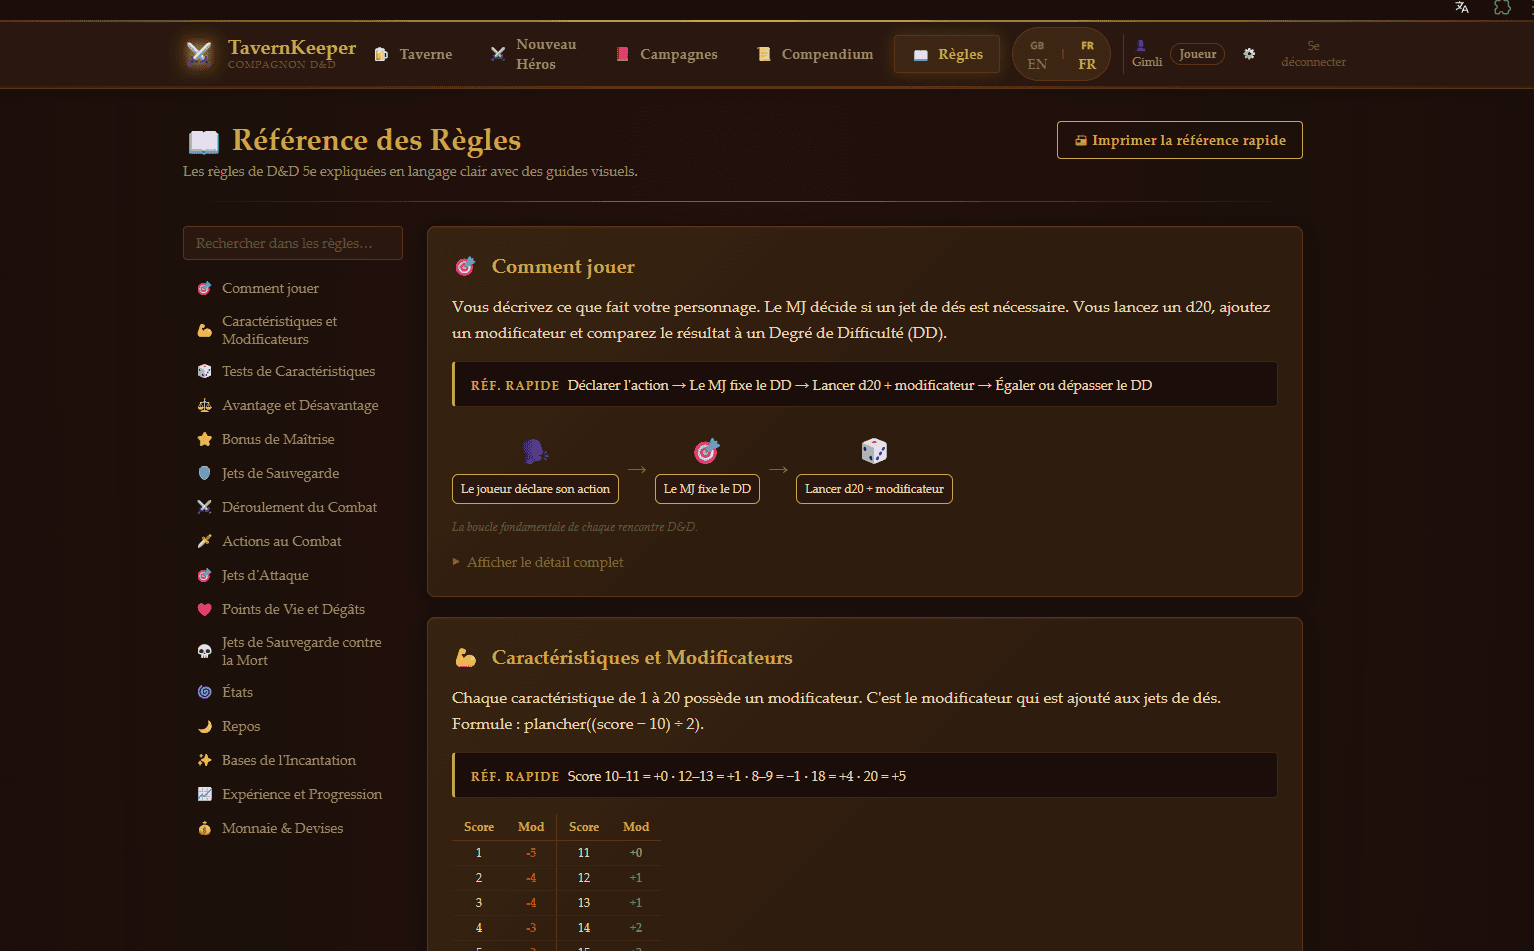Jump to Bases de l'Incantation section
Image resolution: width=1534 pixels, height=951 pixels.
[288, 760]
